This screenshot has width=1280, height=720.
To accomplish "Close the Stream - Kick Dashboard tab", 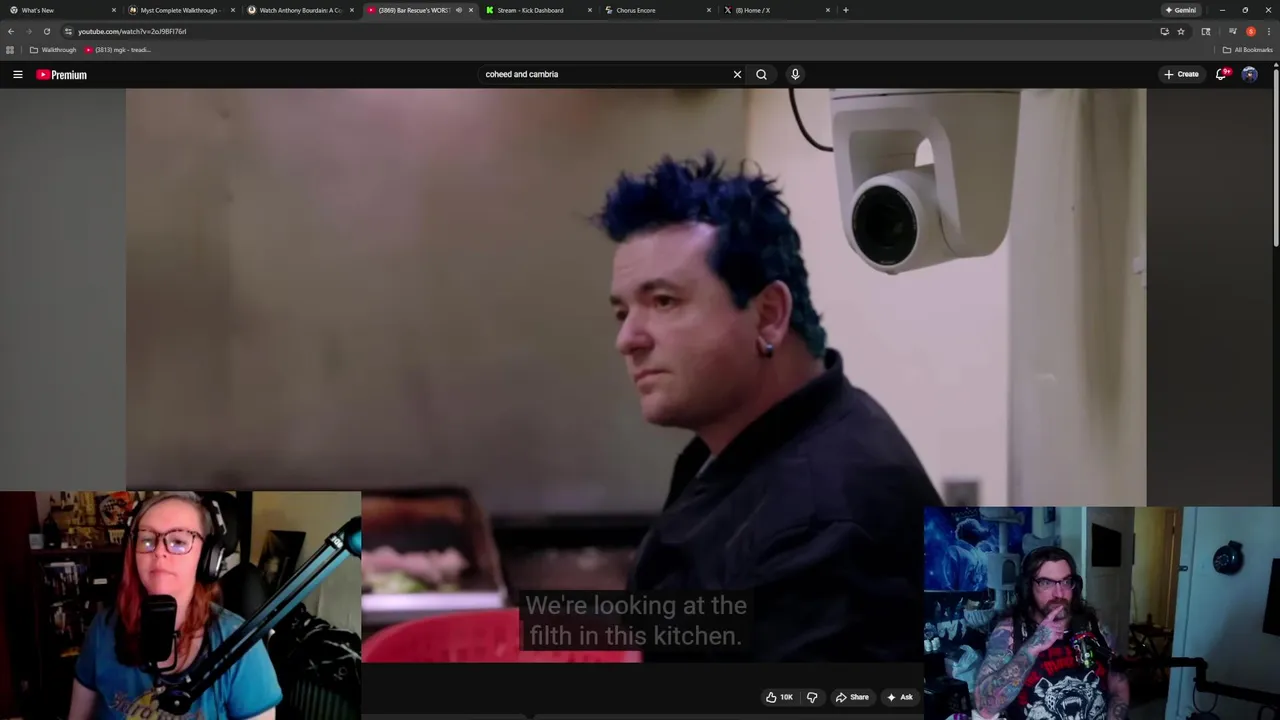I will (590, 10).
